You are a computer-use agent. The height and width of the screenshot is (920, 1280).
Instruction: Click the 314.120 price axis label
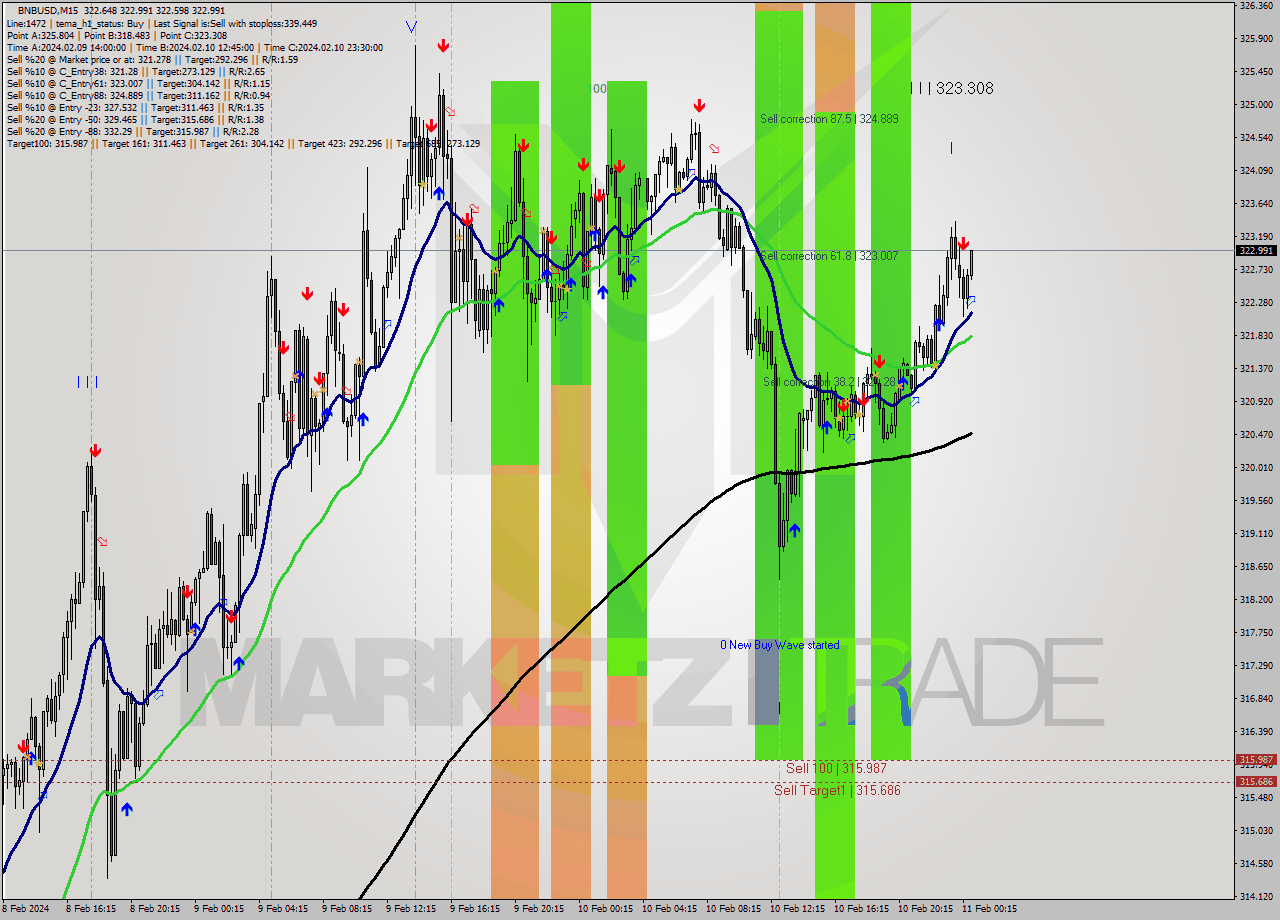click(x=1256, y=897)
